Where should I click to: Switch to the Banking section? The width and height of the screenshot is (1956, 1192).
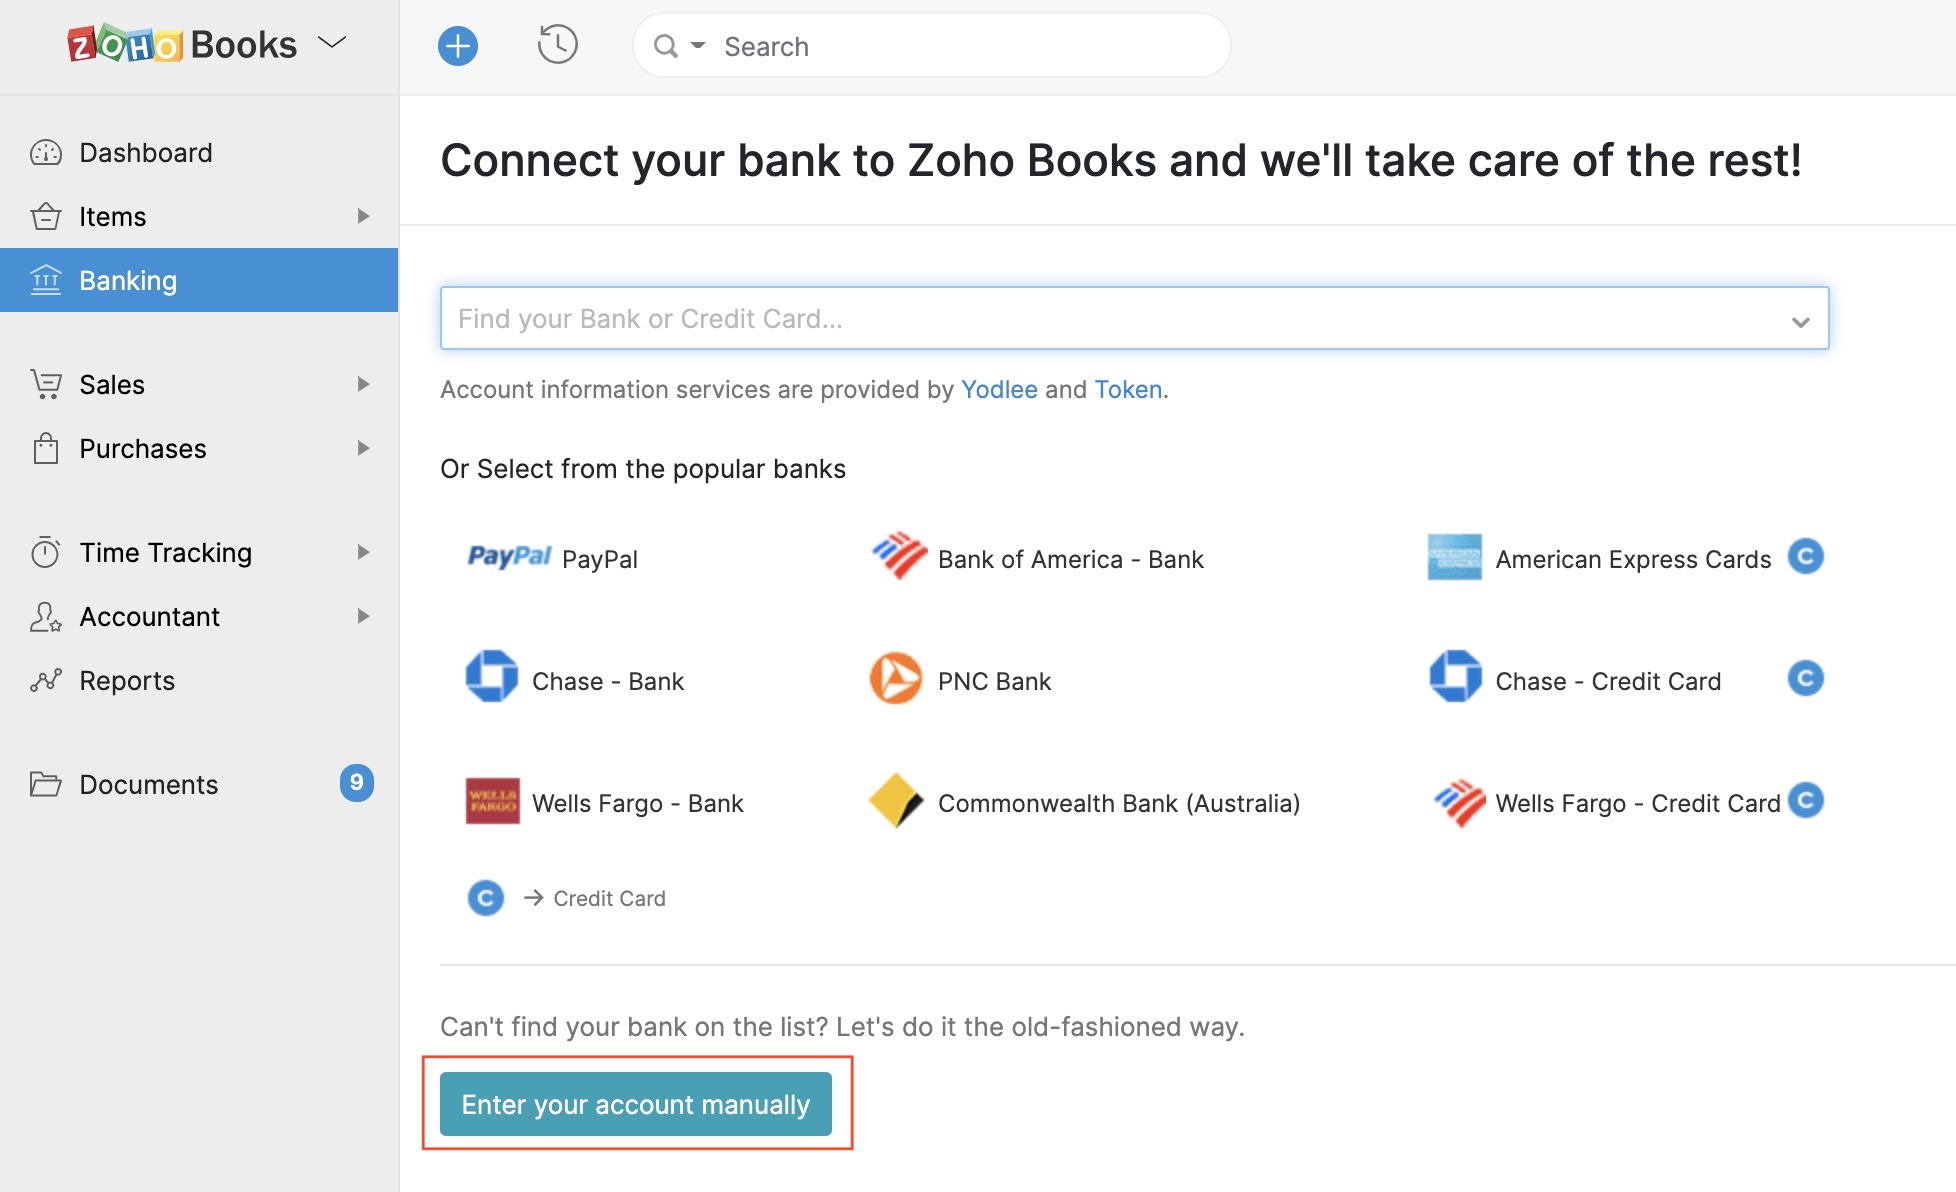point(128,280)
